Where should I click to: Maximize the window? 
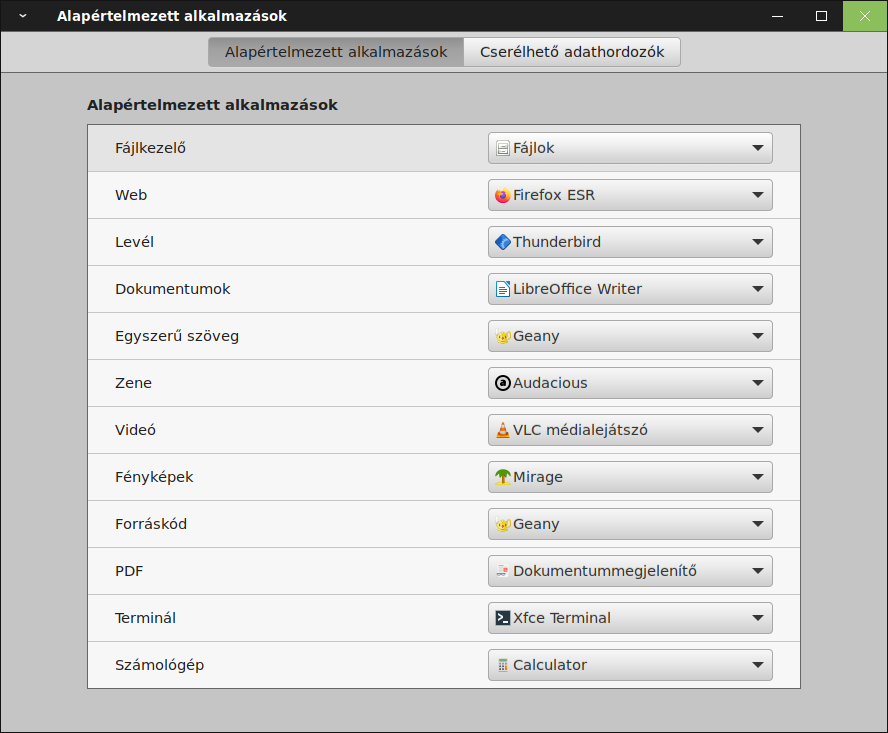[821, 16]
